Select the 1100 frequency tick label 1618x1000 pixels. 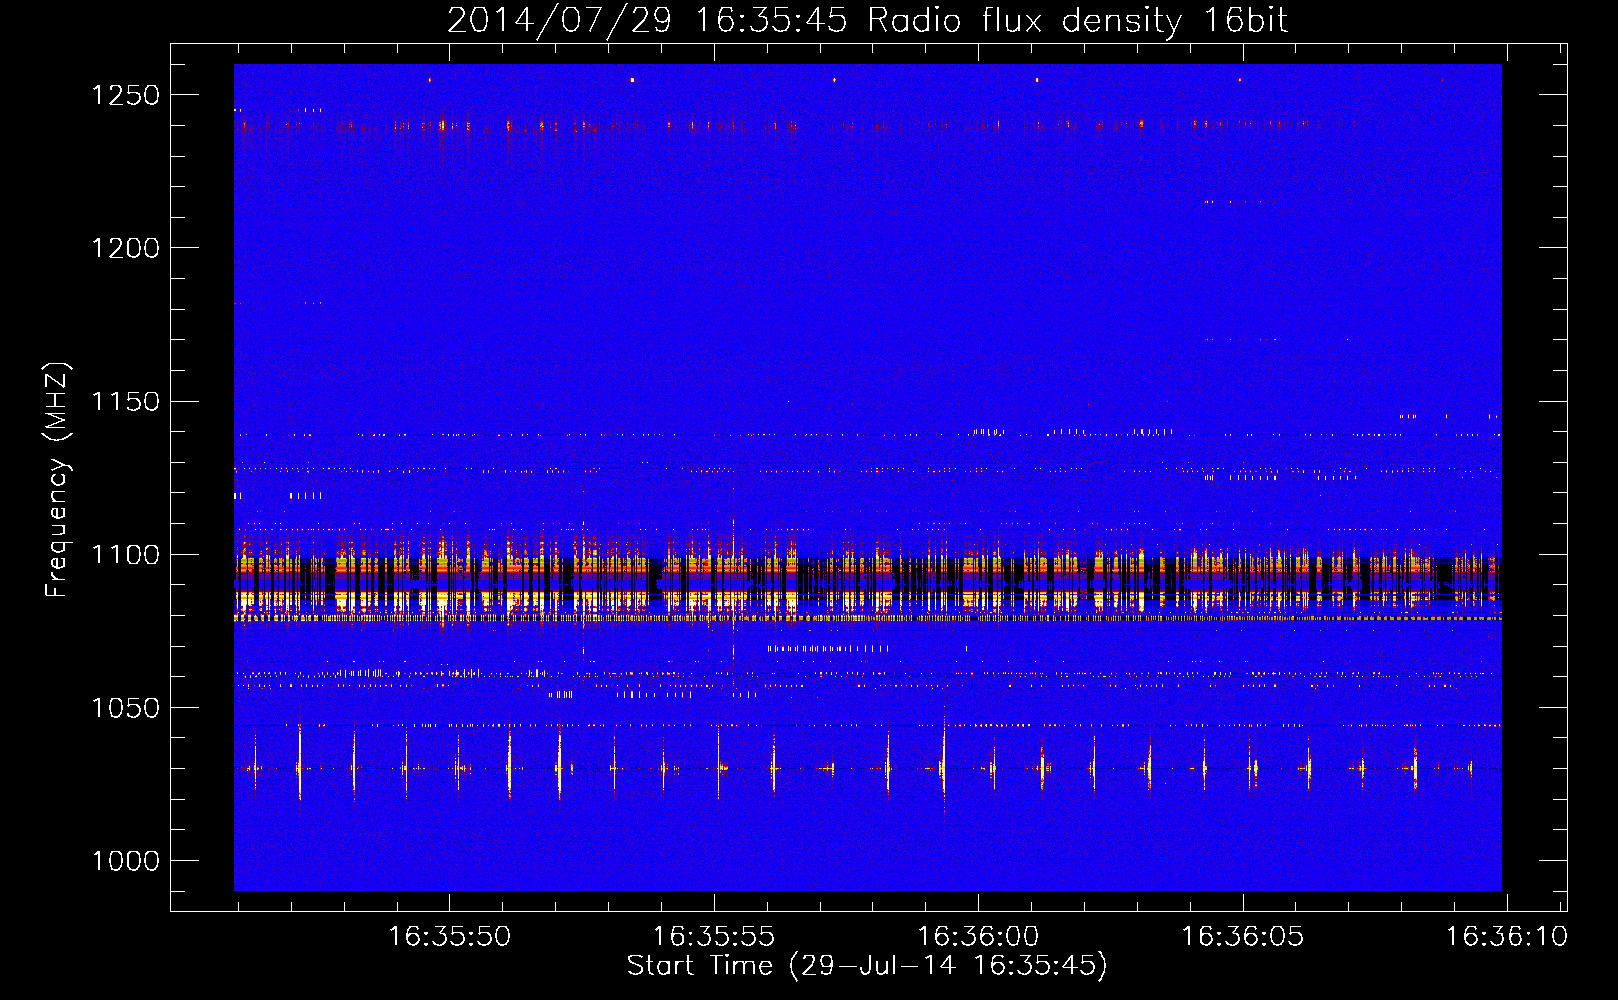click(x=125, y=555)
